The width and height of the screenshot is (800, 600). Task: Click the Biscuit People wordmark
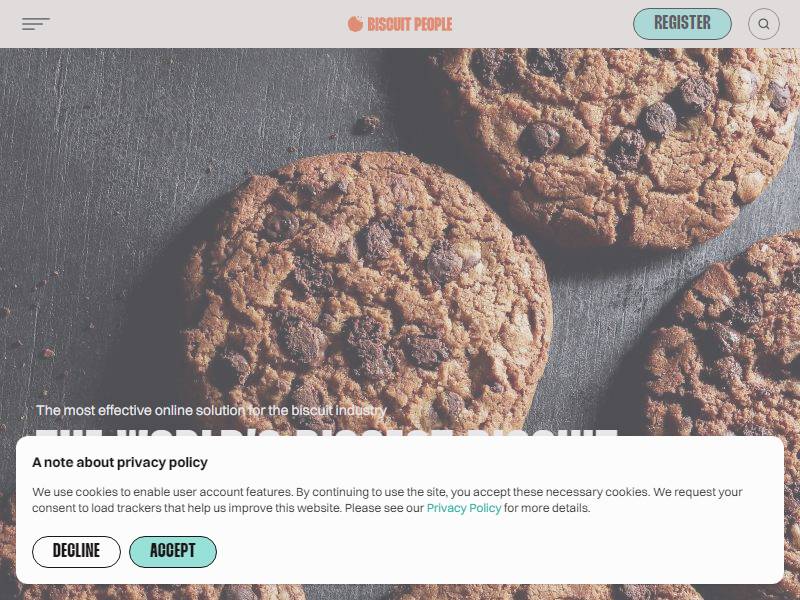click(x=410, y=24)
